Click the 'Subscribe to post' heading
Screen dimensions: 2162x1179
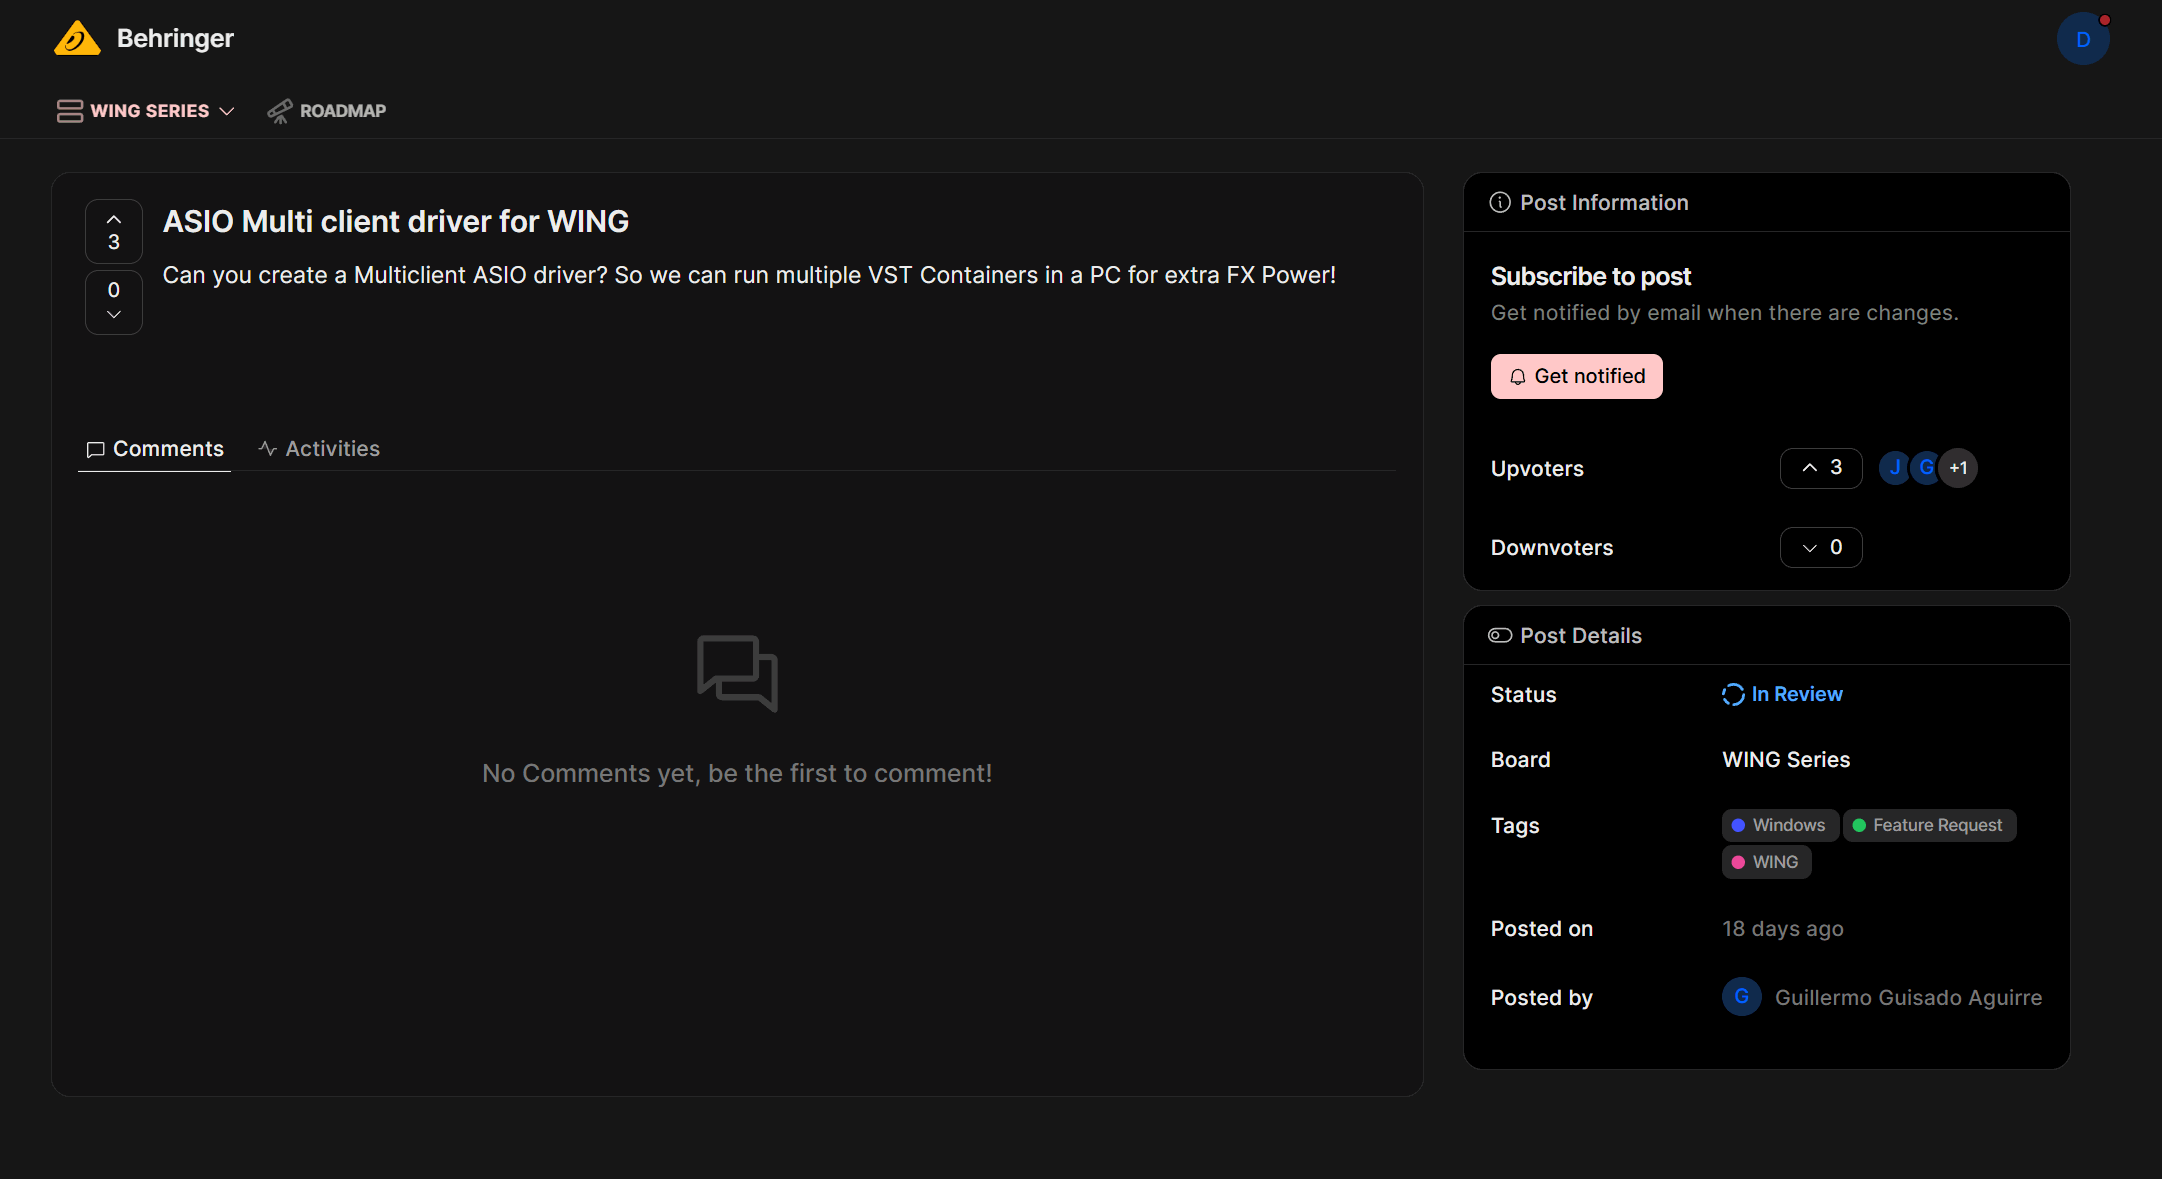(x=1590, y=277)
